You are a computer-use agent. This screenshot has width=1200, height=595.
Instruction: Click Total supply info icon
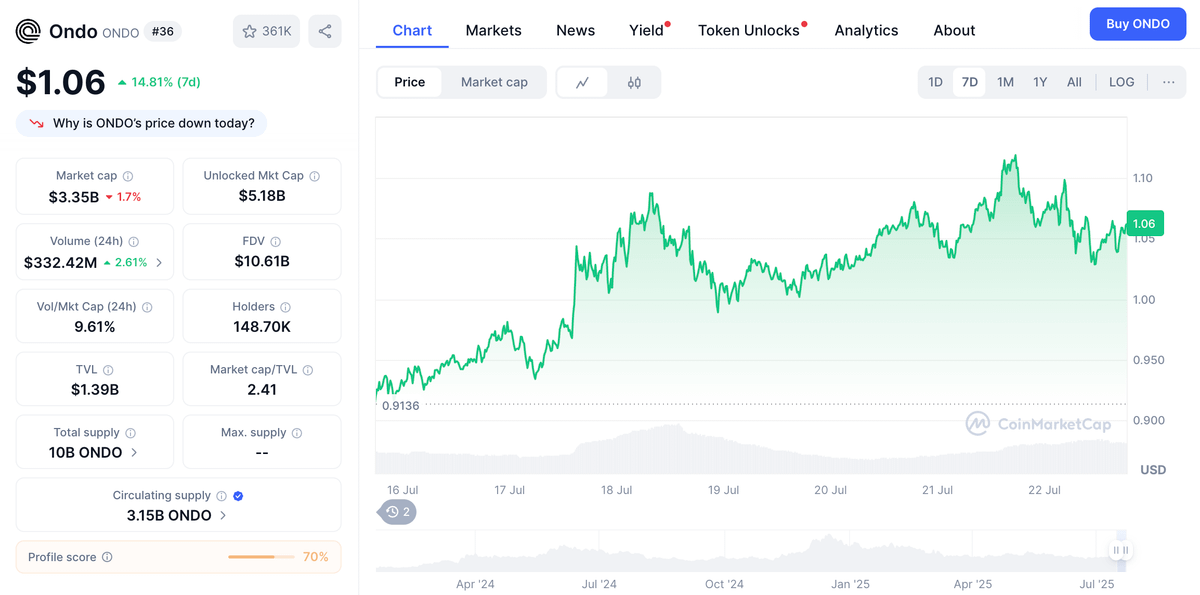[x=130, y=433]
